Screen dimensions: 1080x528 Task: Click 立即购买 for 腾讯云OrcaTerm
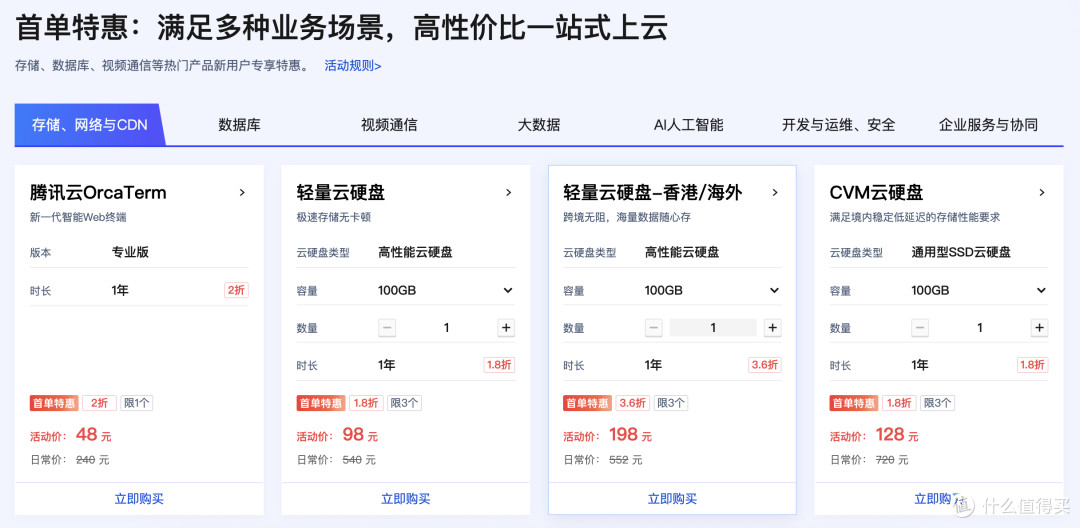[139, 499]
